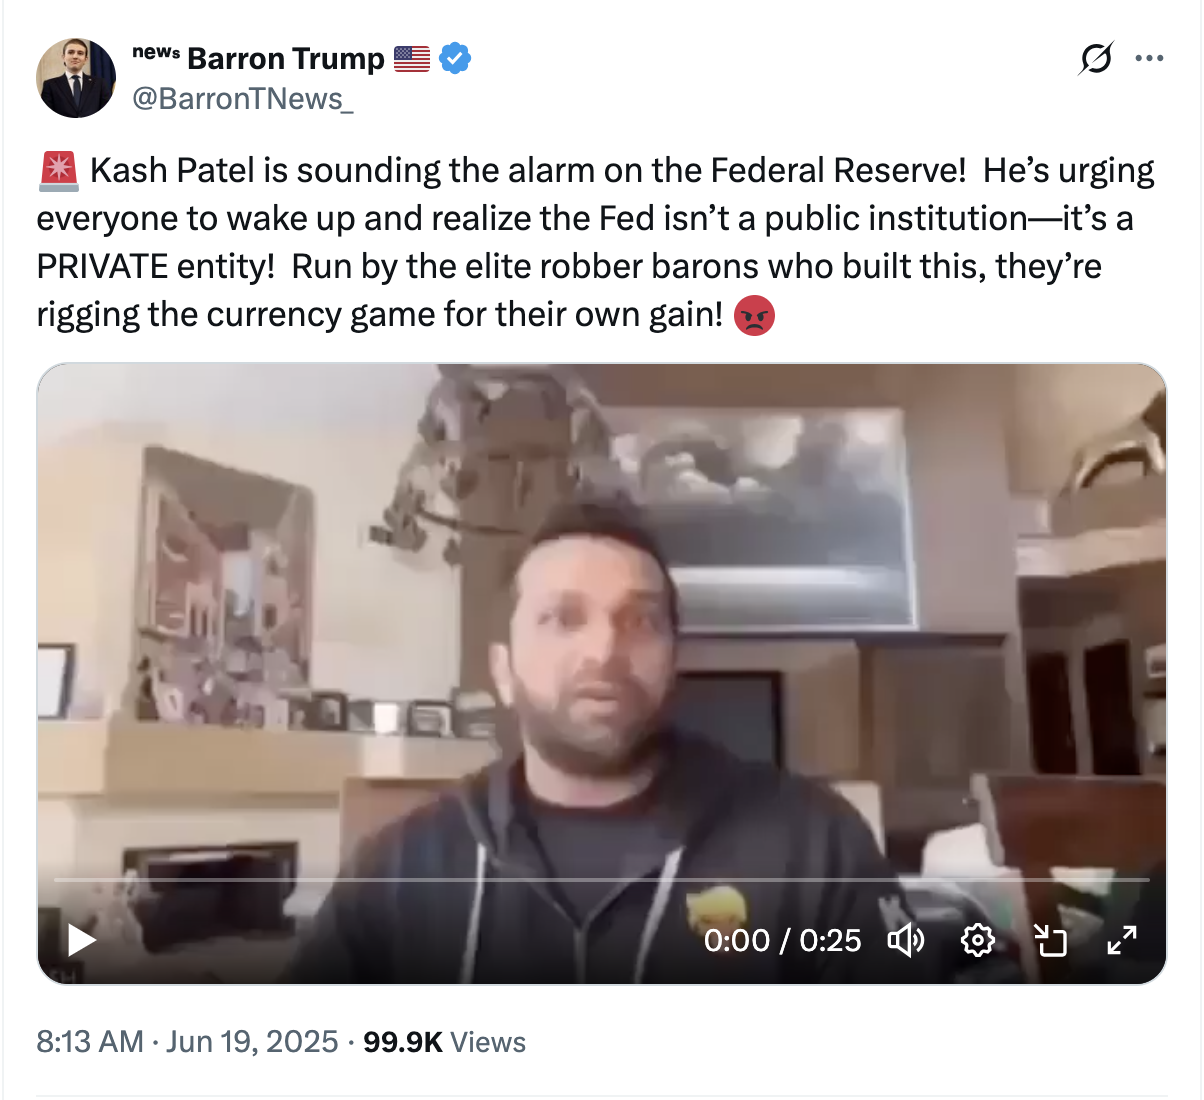Toggle fullscreen with the expand arrows
Image resolution: width=1204 pixels, height=1100 pixels.
pos(1122,940)
